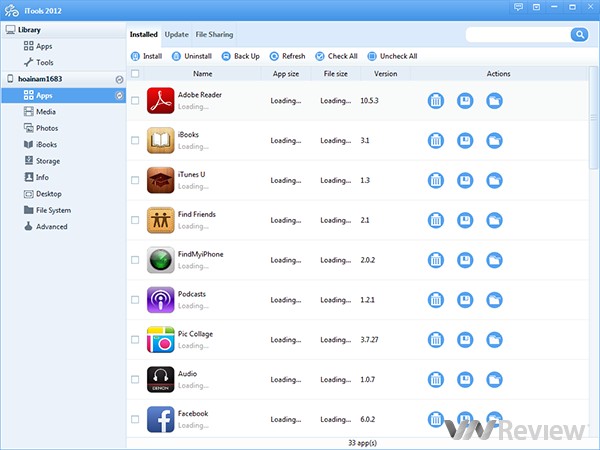Tick the select-all checkbox in the table header
The width and height of the screenshot is (600, 450).
pos(135,73)
